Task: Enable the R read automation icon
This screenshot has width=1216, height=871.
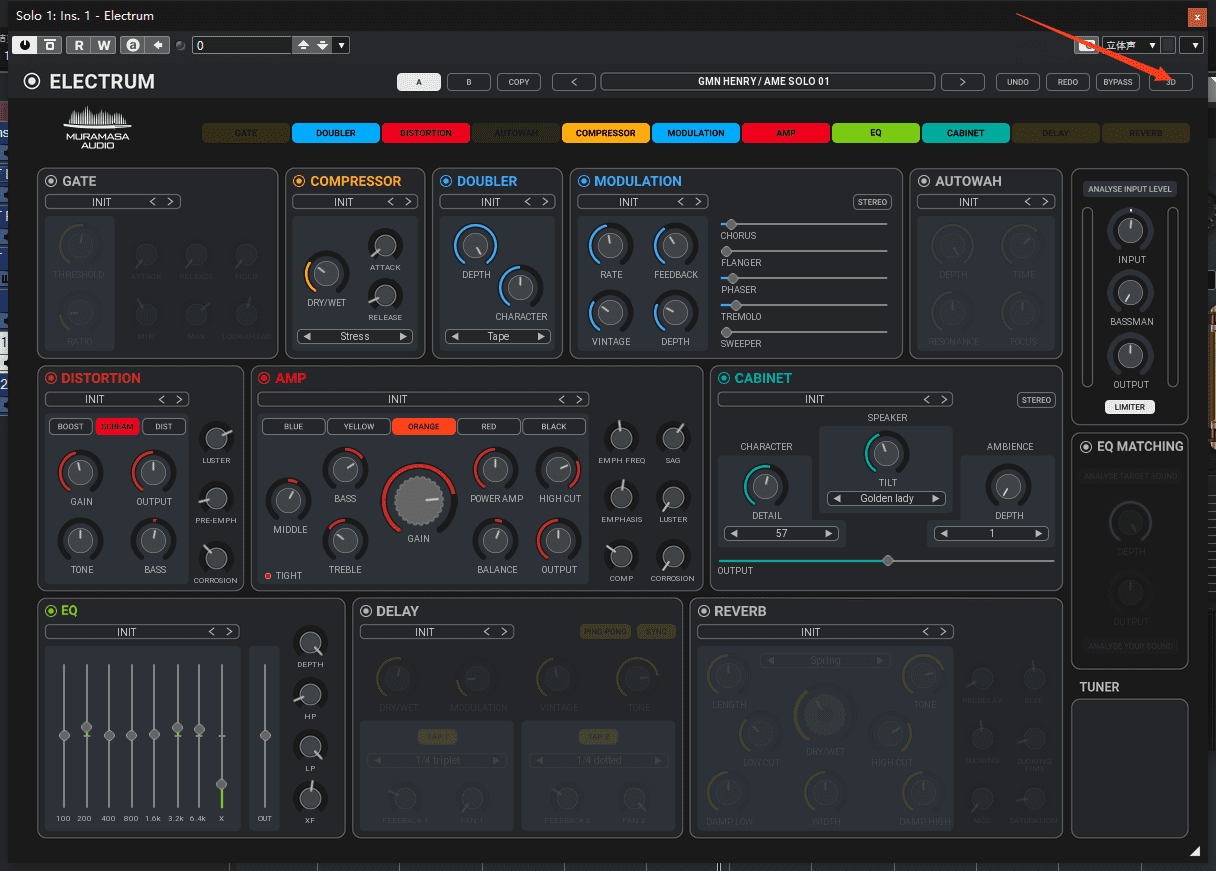Action: pos(78,45)
